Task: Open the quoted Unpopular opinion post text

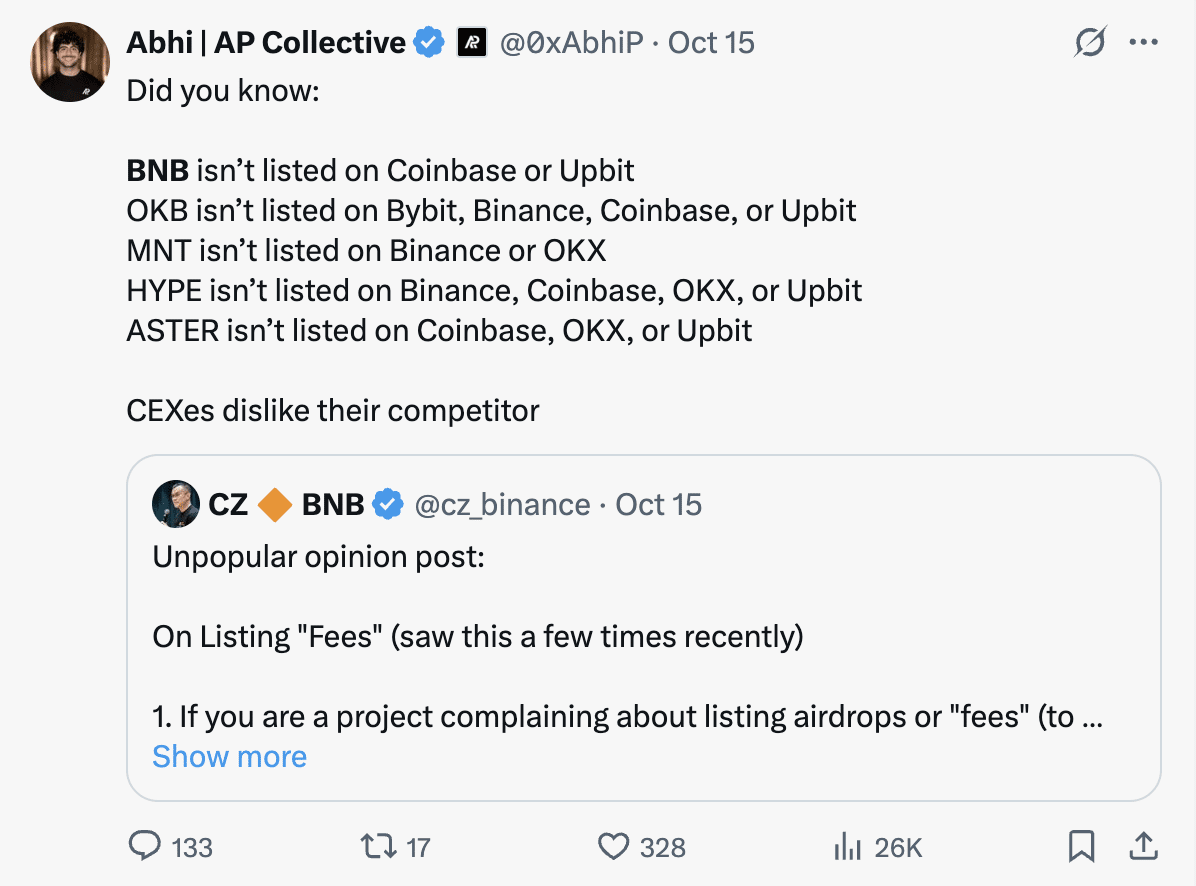Action: click(x=318, y=556)
